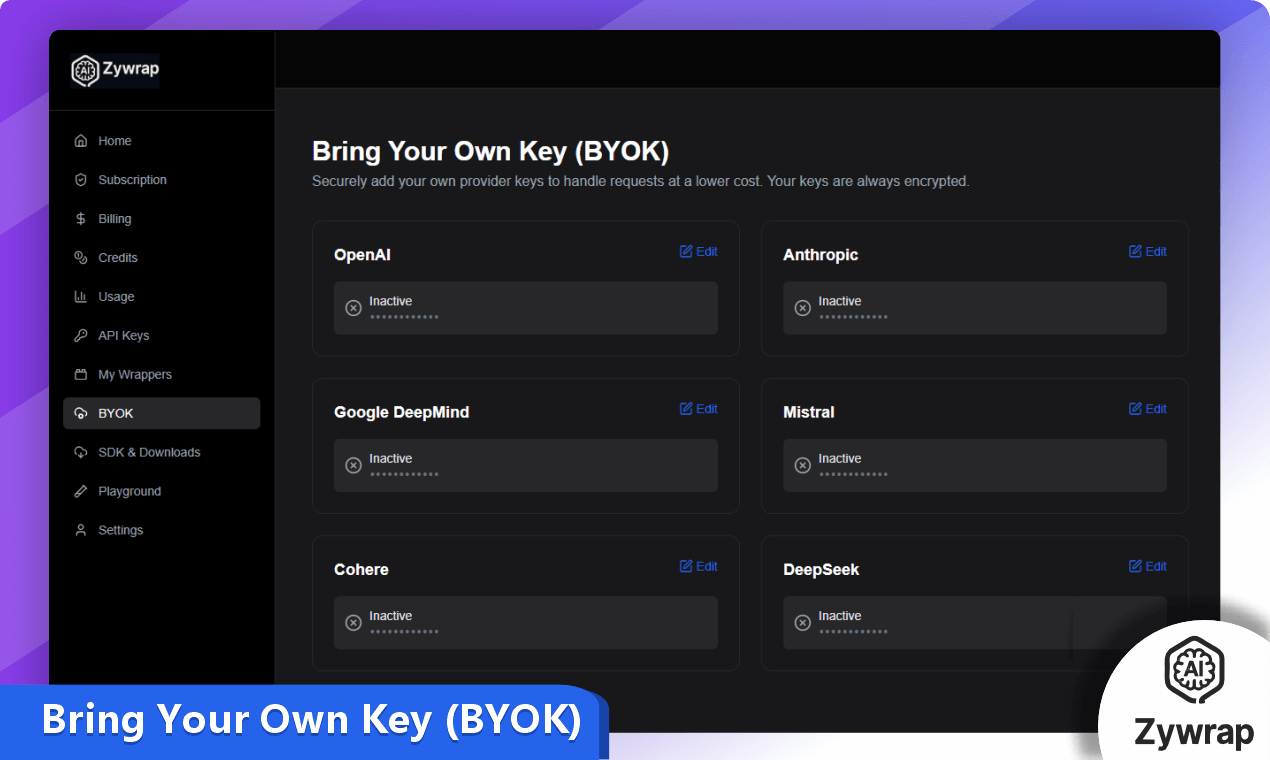
Task: Edit the Cohere provider key
Action: pyautogui.click(x=698, y=567)
